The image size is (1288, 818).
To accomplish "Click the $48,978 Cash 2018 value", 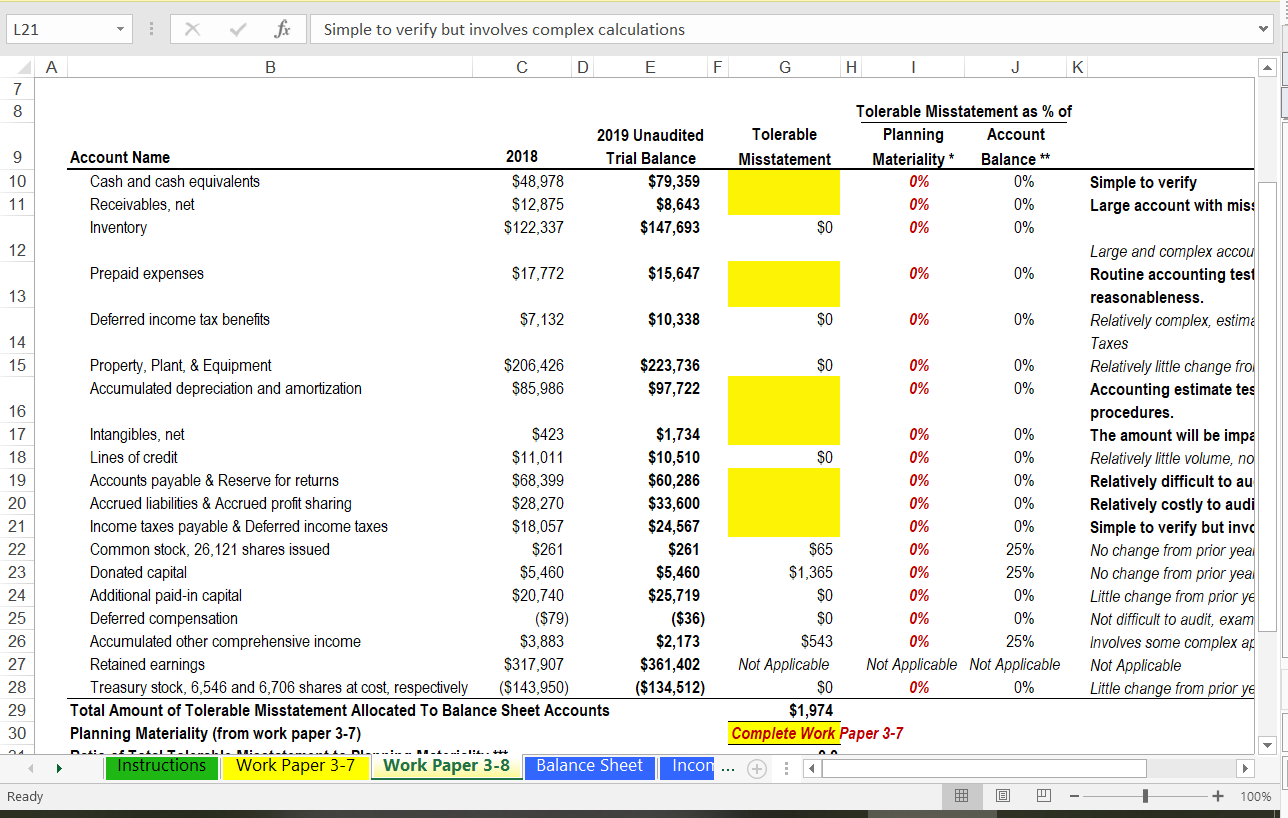I will pos(538,181).
